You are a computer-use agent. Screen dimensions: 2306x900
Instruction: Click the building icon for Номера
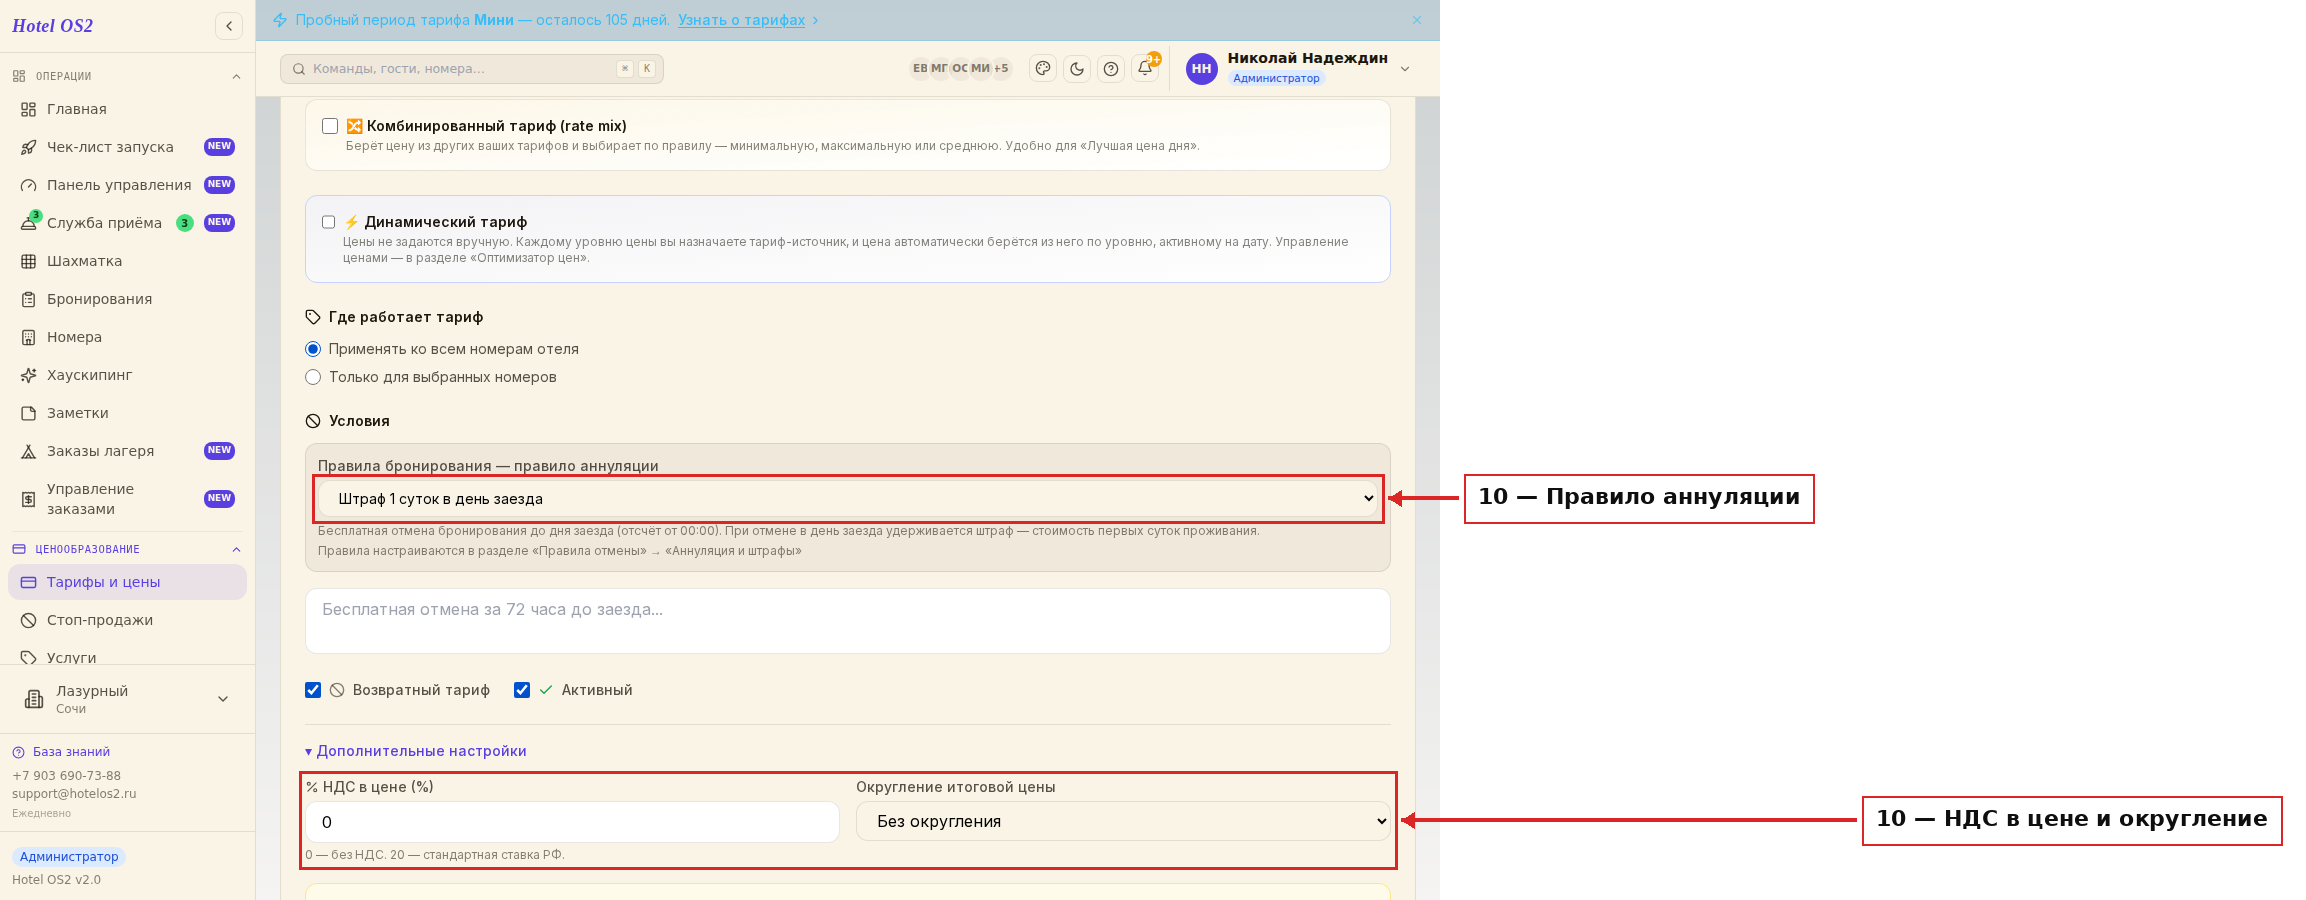[29, 337]
